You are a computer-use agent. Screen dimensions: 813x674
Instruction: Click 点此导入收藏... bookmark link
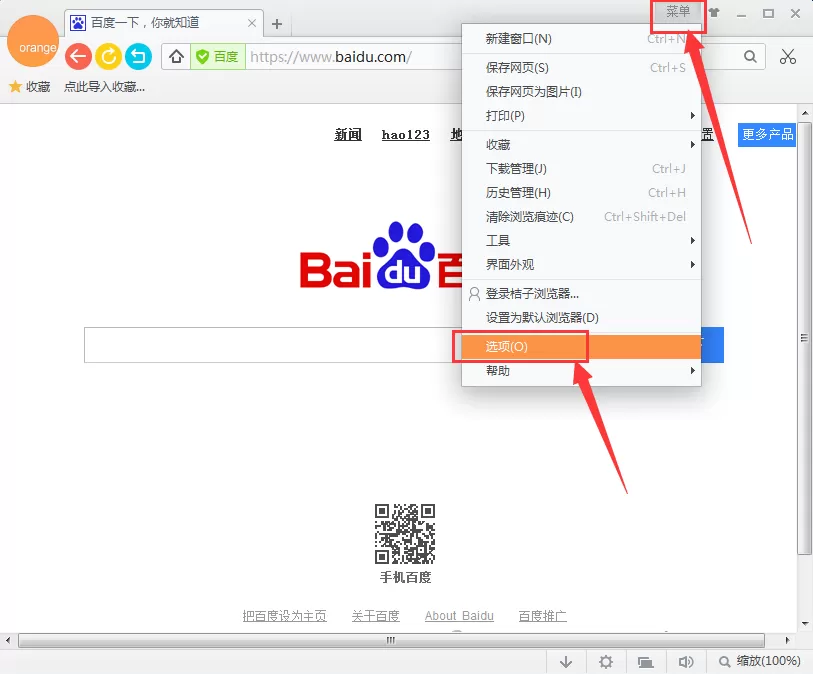click(x=104, y=87)
